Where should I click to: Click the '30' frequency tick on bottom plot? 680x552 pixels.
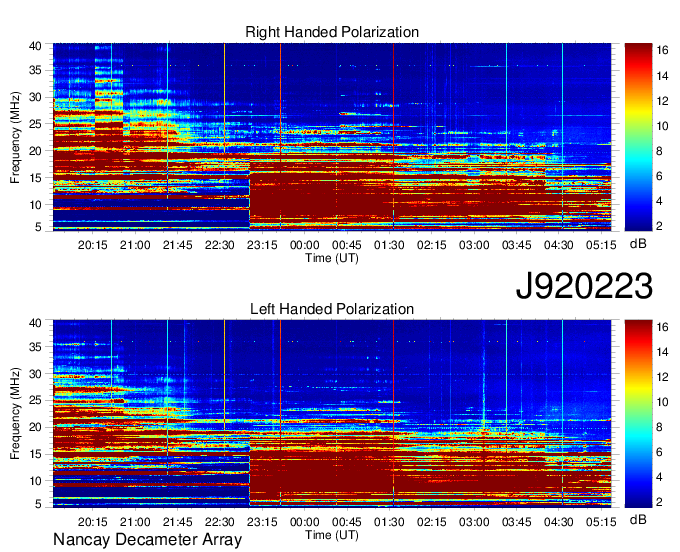[x=35, y=374]
